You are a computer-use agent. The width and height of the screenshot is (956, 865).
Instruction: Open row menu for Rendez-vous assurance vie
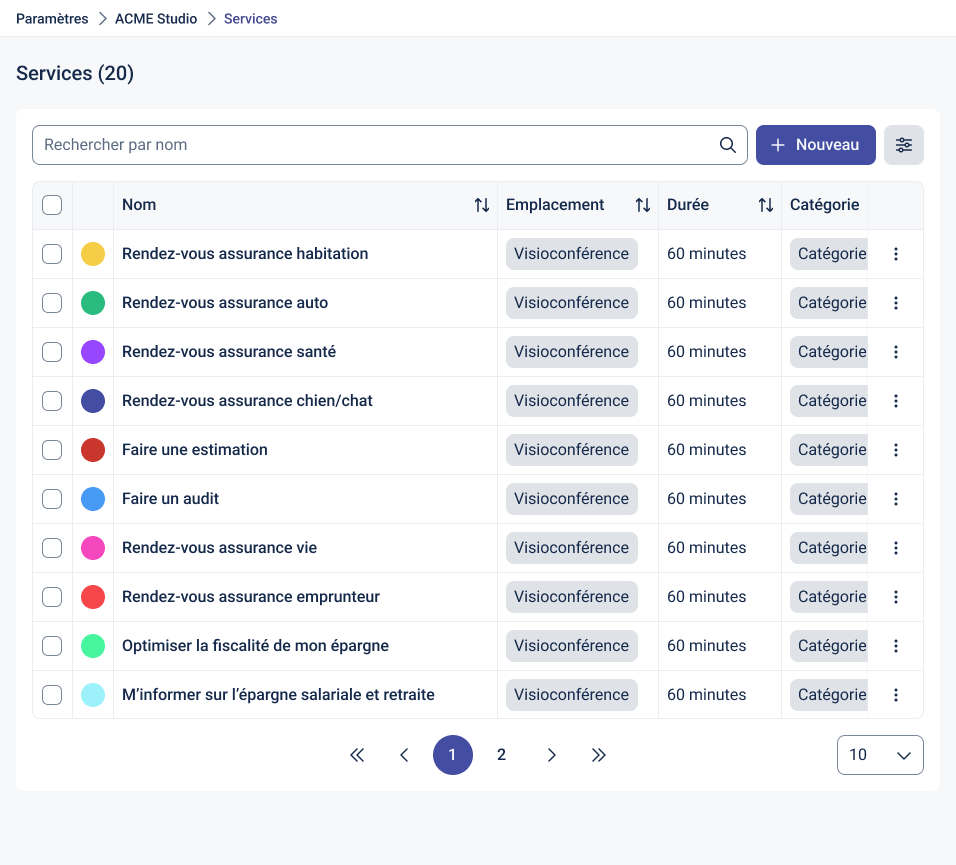(896, 548)
